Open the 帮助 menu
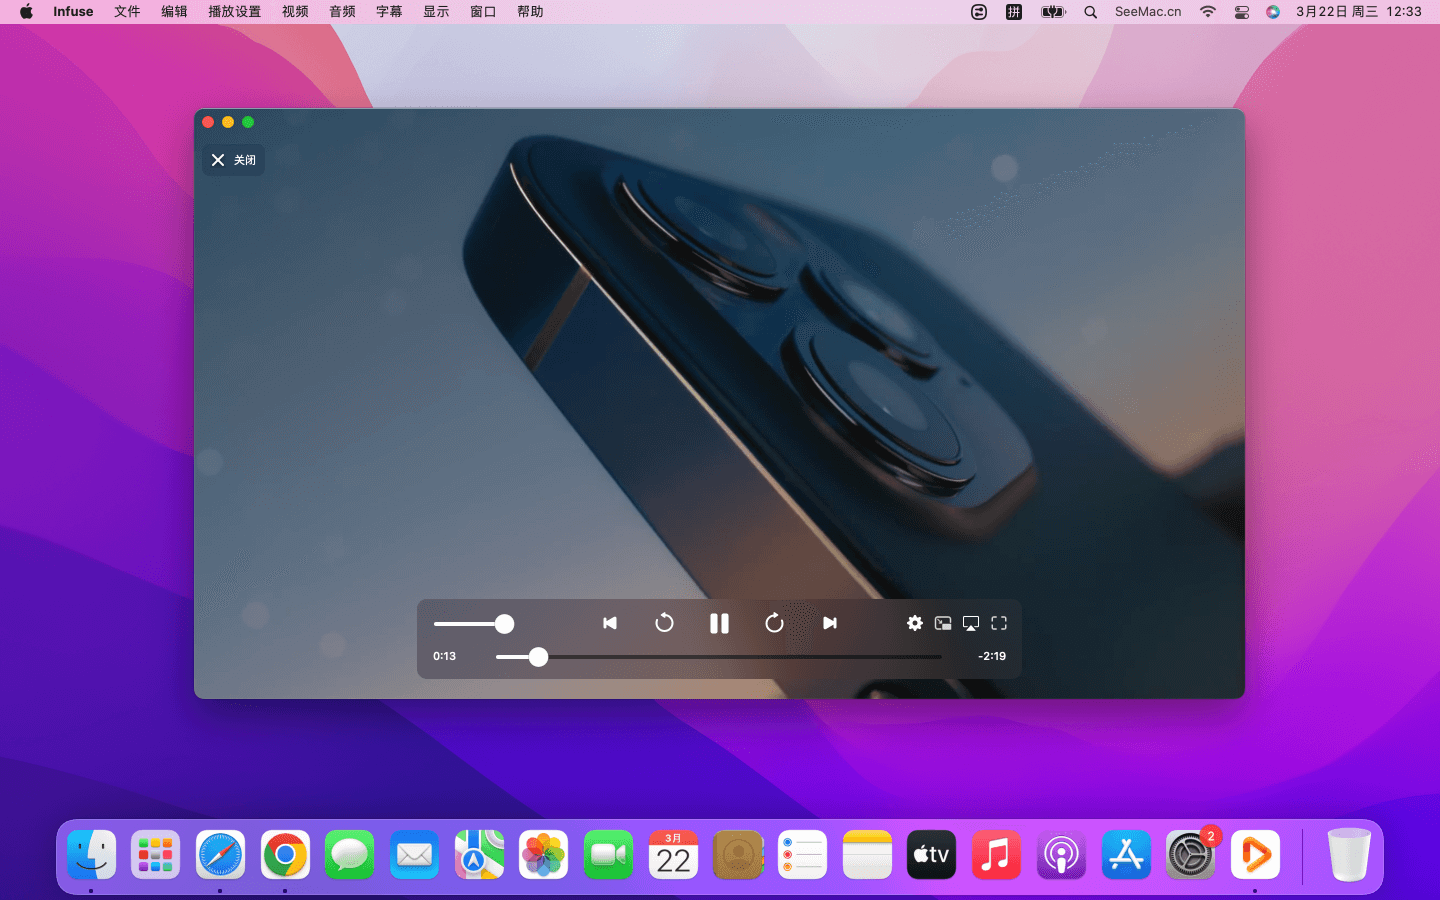Screen dimensions: 1440x900 click(x=530, y=12)
